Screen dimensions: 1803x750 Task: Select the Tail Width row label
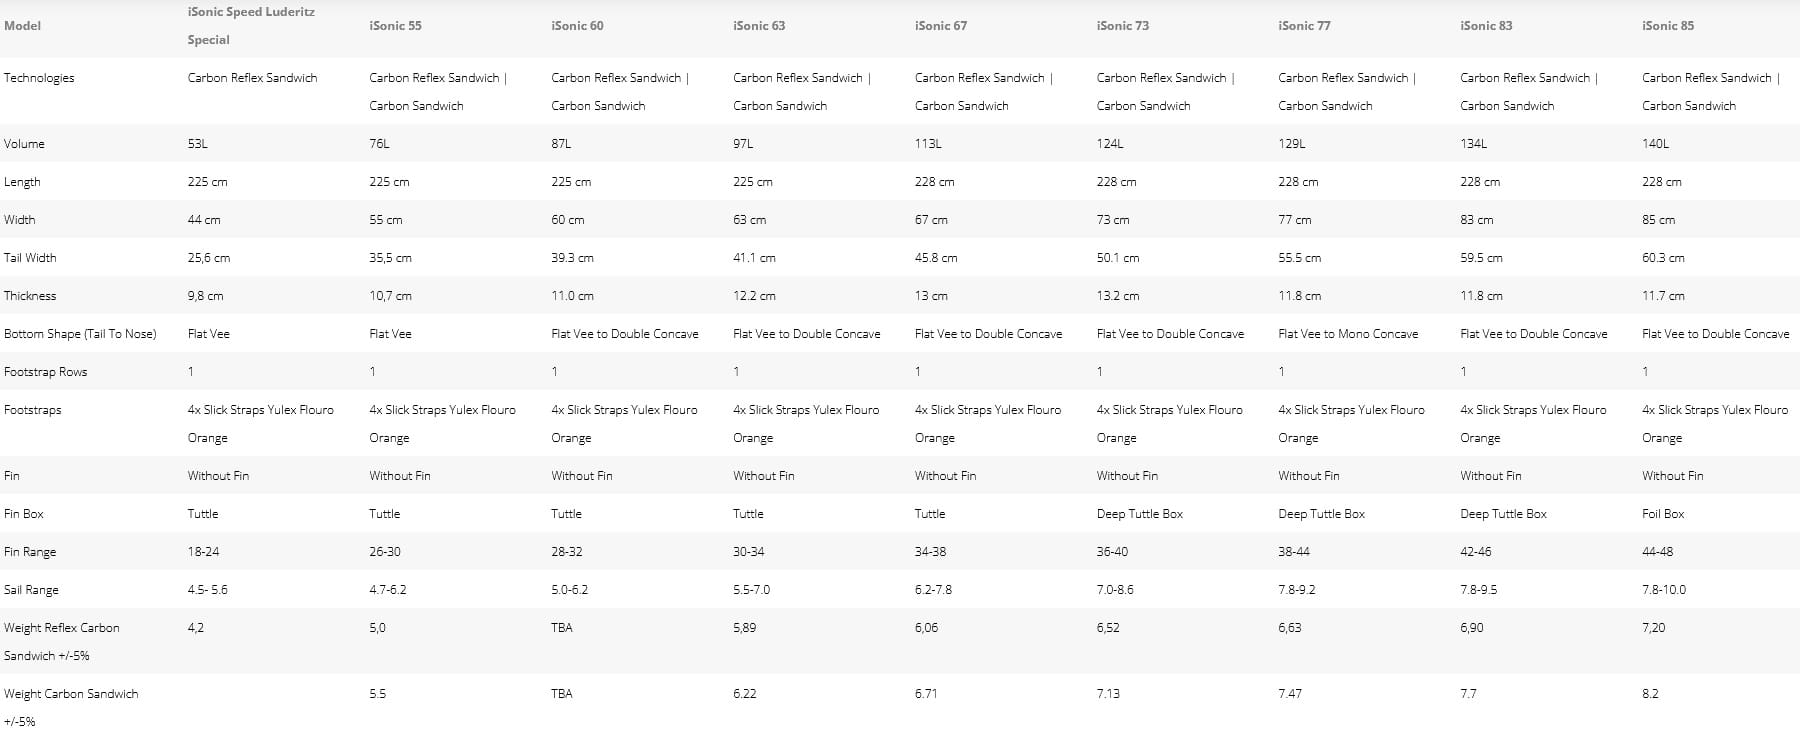pos(30,258)
